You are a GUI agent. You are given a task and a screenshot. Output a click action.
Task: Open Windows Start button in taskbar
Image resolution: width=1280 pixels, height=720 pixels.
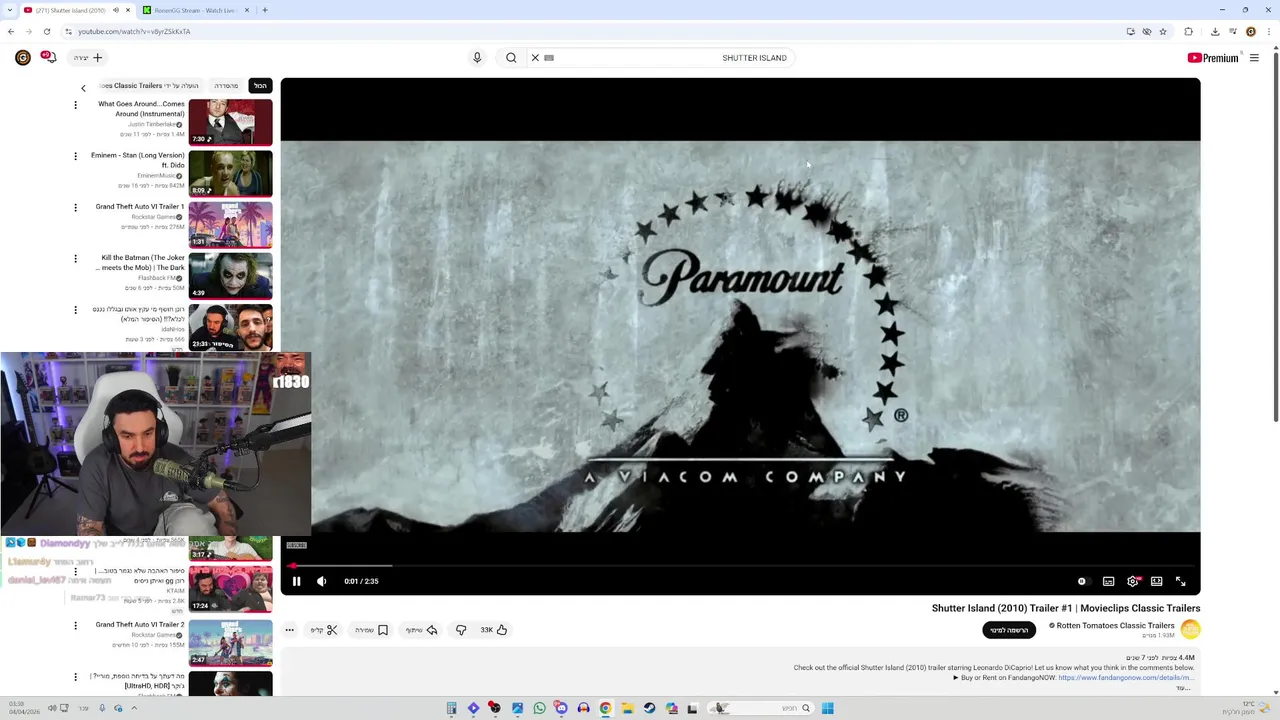(x=828, y=709)
